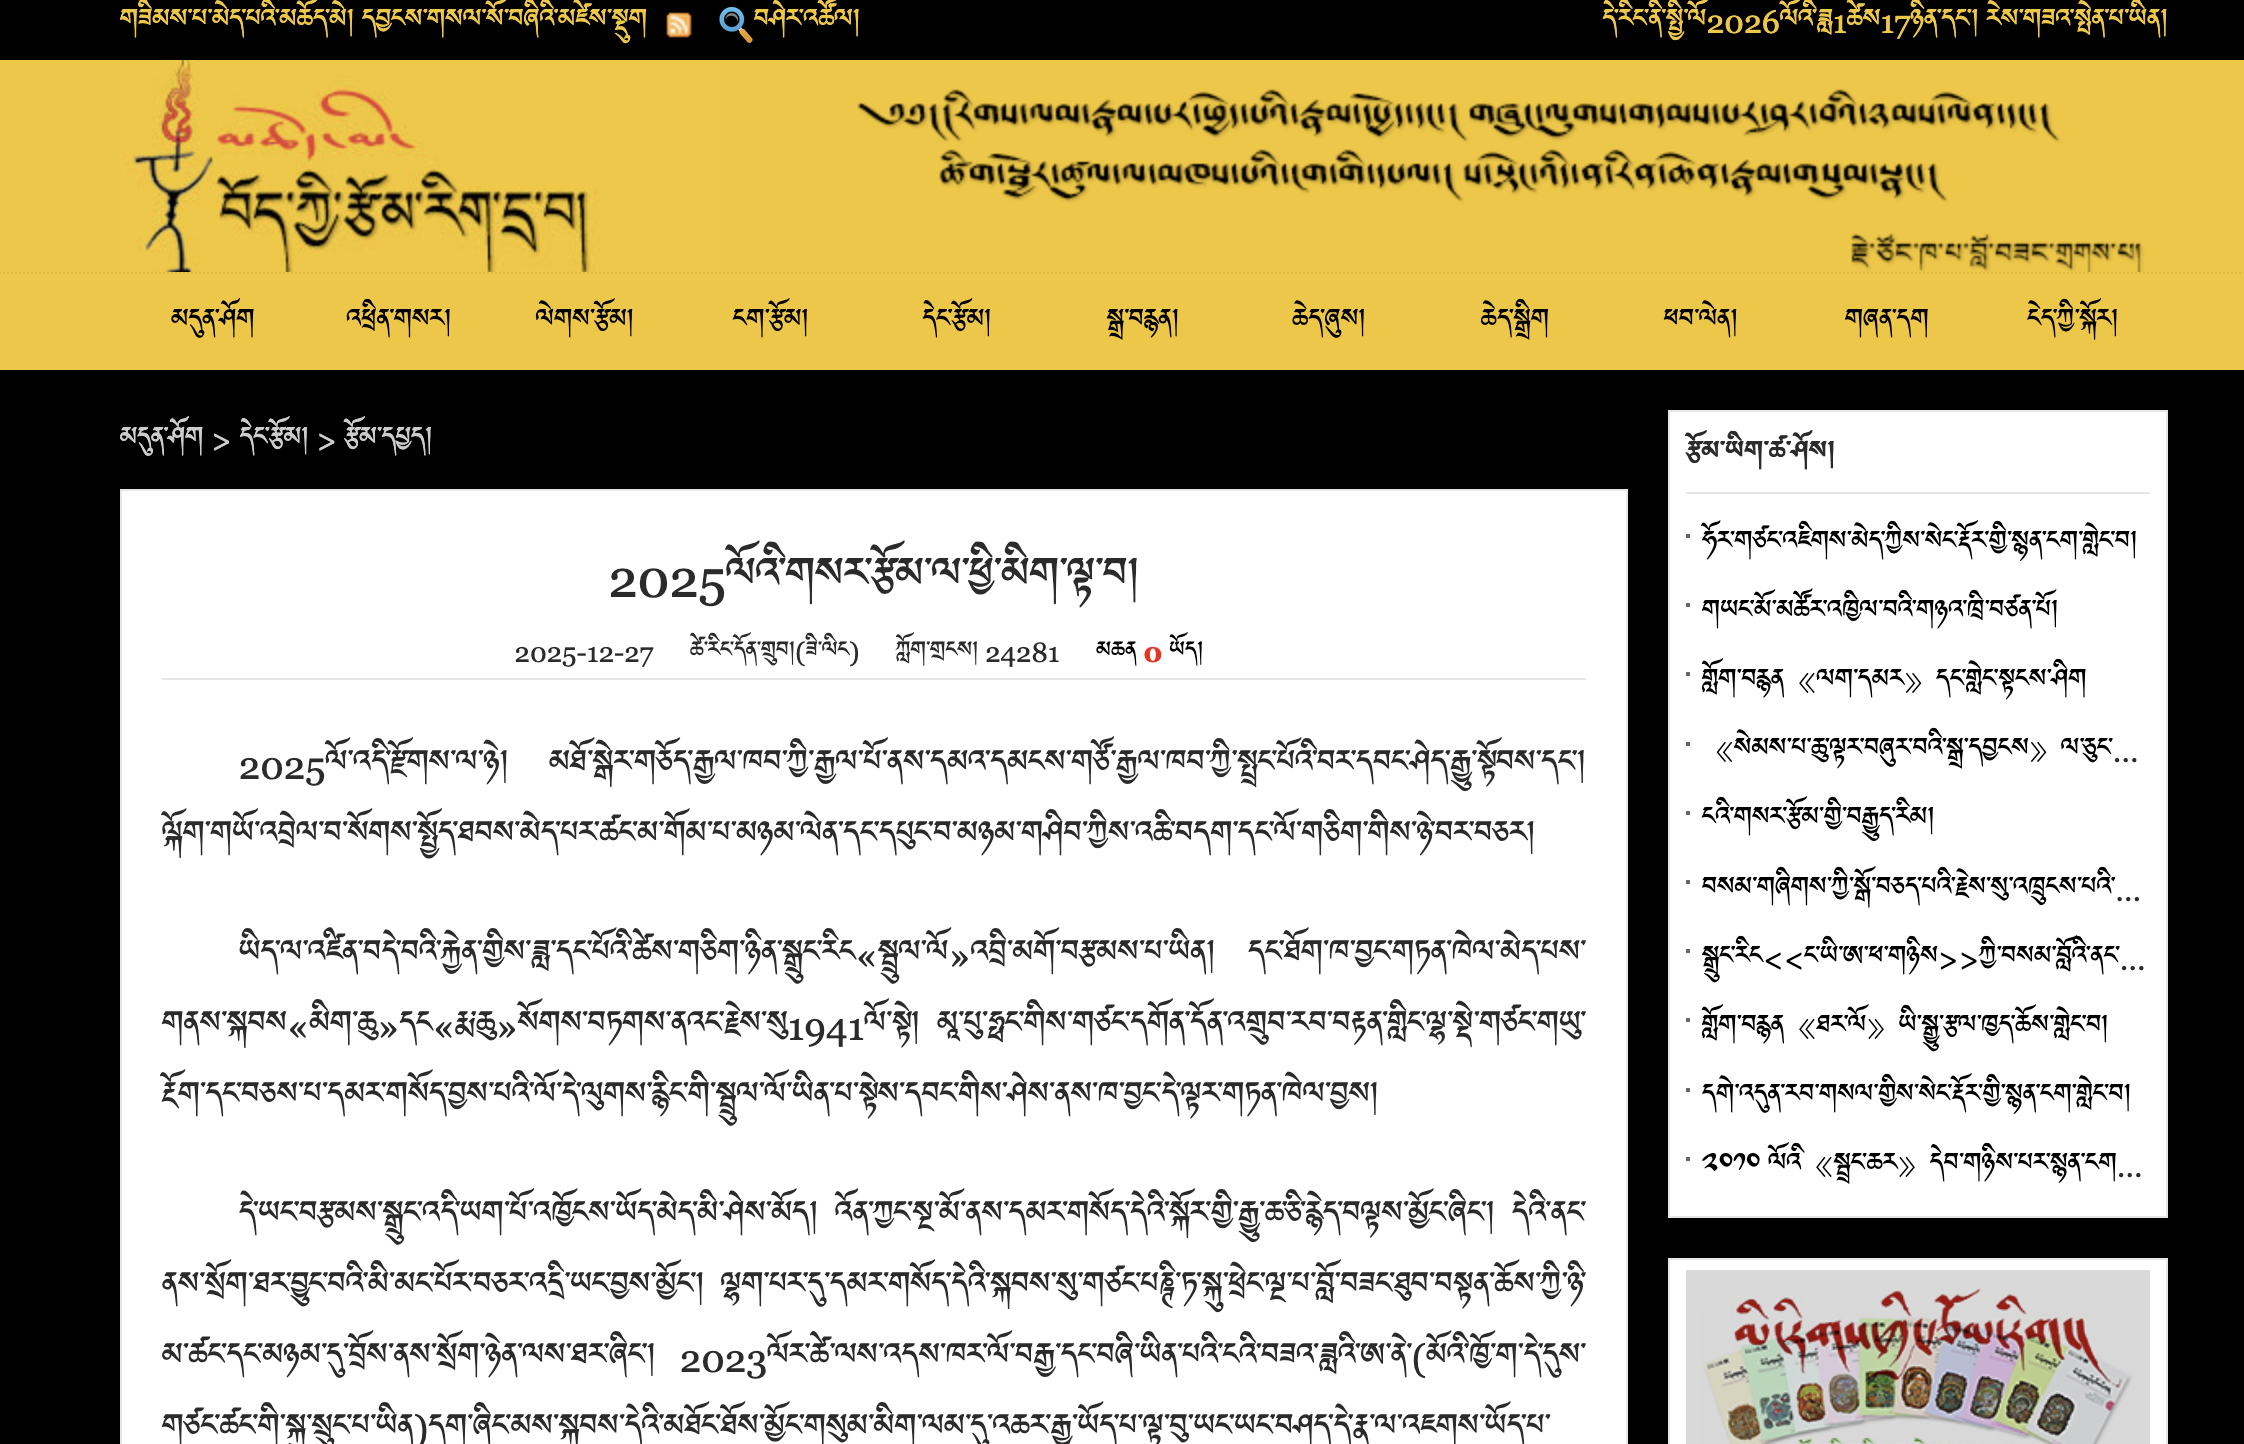Click the red comment count number

pyautogui.click(x=1152, y=654)
